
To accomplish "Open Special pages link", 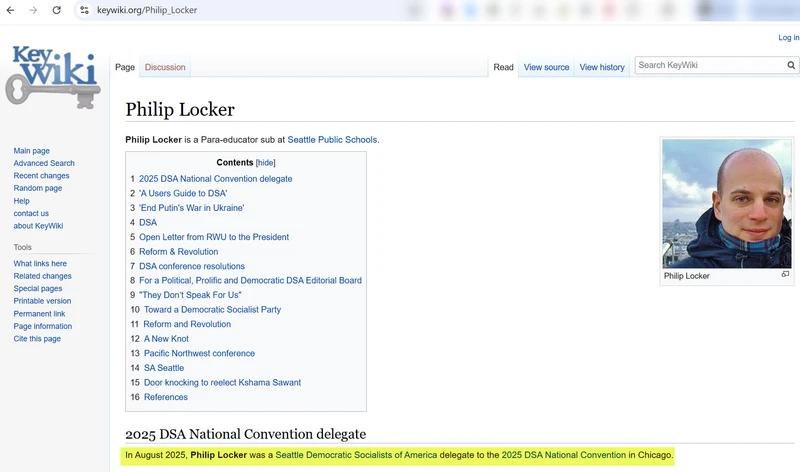I will click(x=38, y=288).
